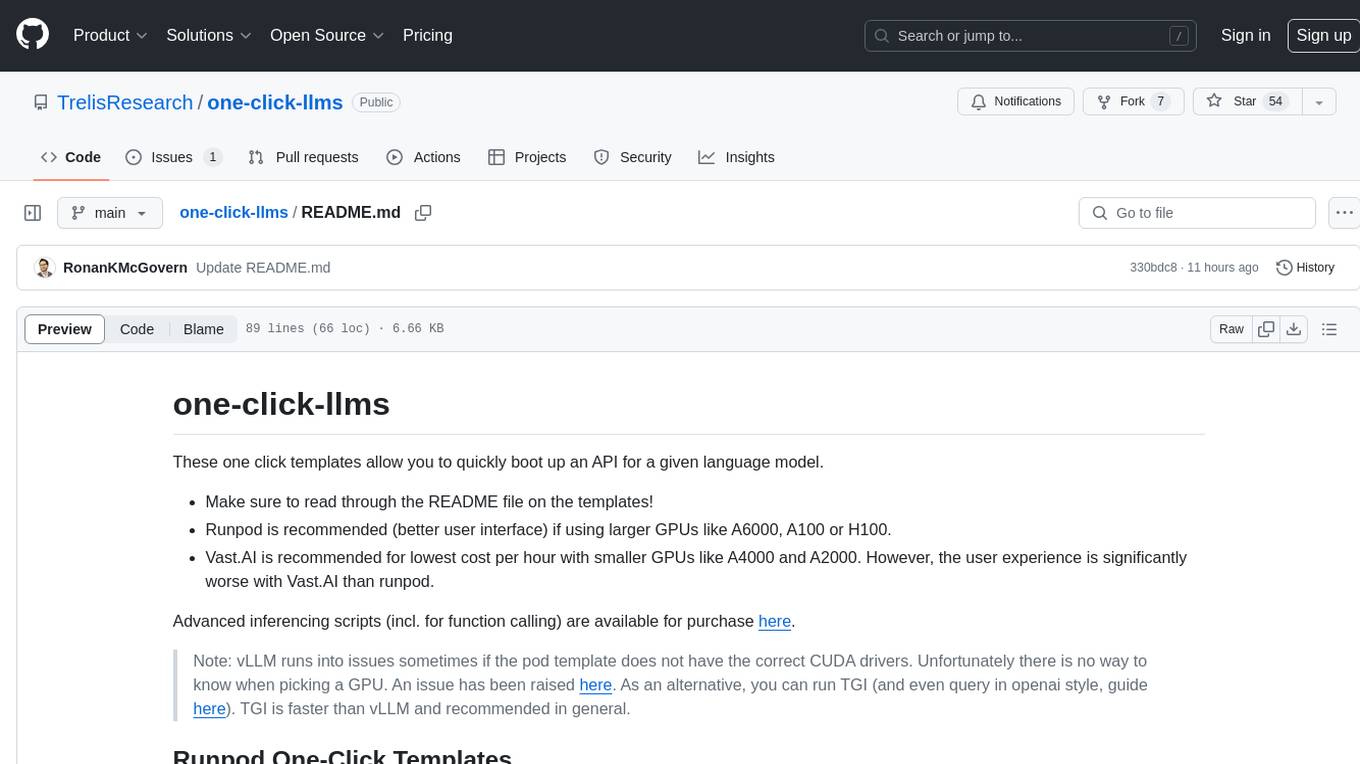
Task: Click the Notifications bell button
Action: 1016,102
